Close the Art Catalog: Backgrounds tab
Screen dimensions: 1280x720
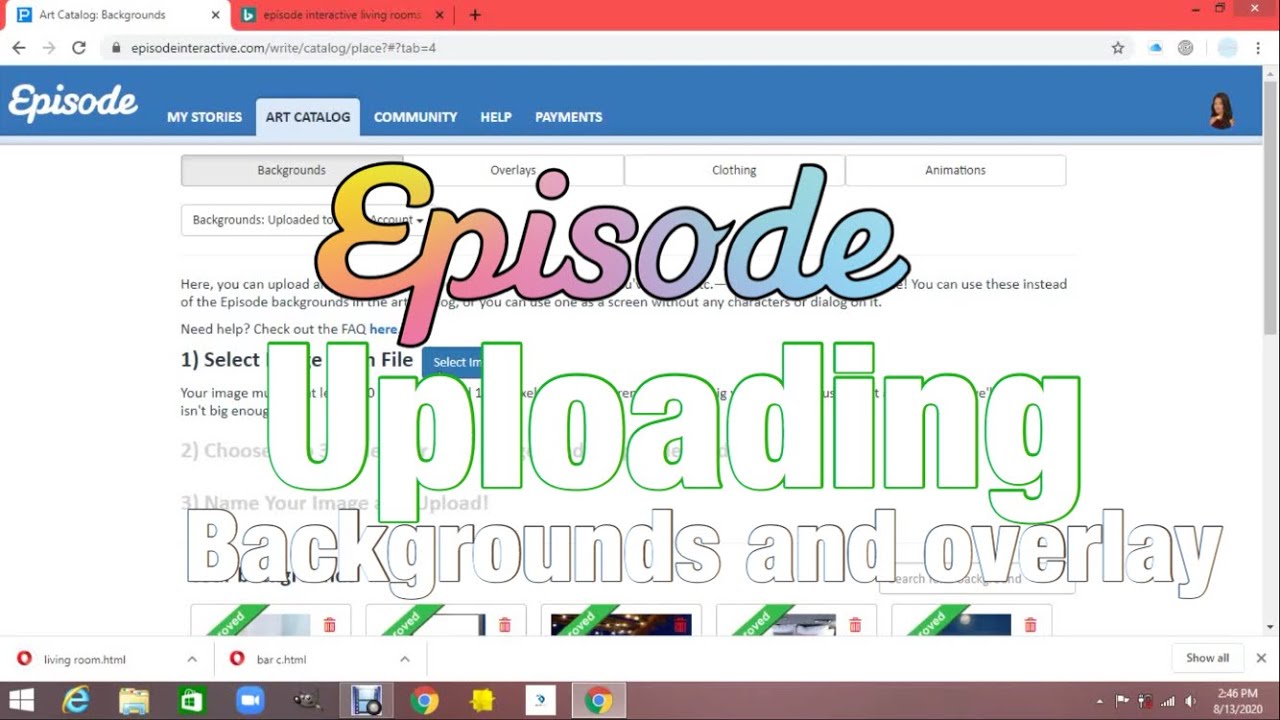coord(216,15)
